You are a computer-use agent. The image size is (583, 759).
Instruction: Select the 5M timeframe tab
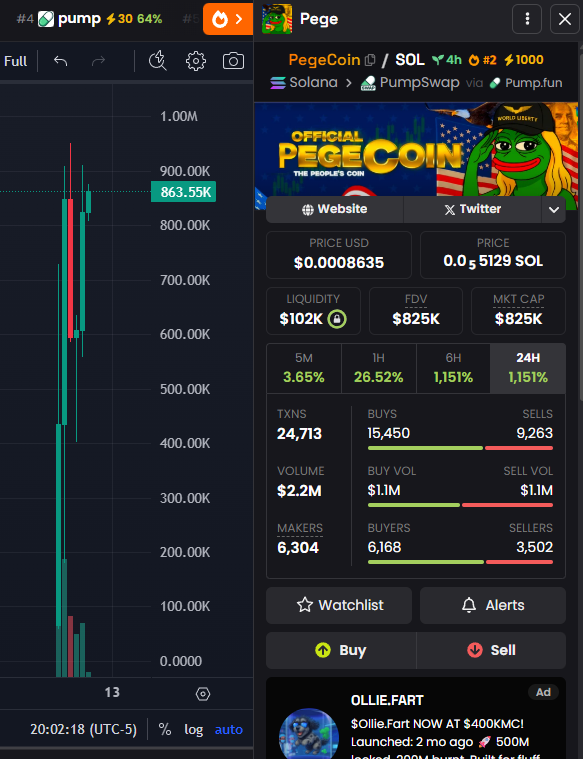click(304, 368)
